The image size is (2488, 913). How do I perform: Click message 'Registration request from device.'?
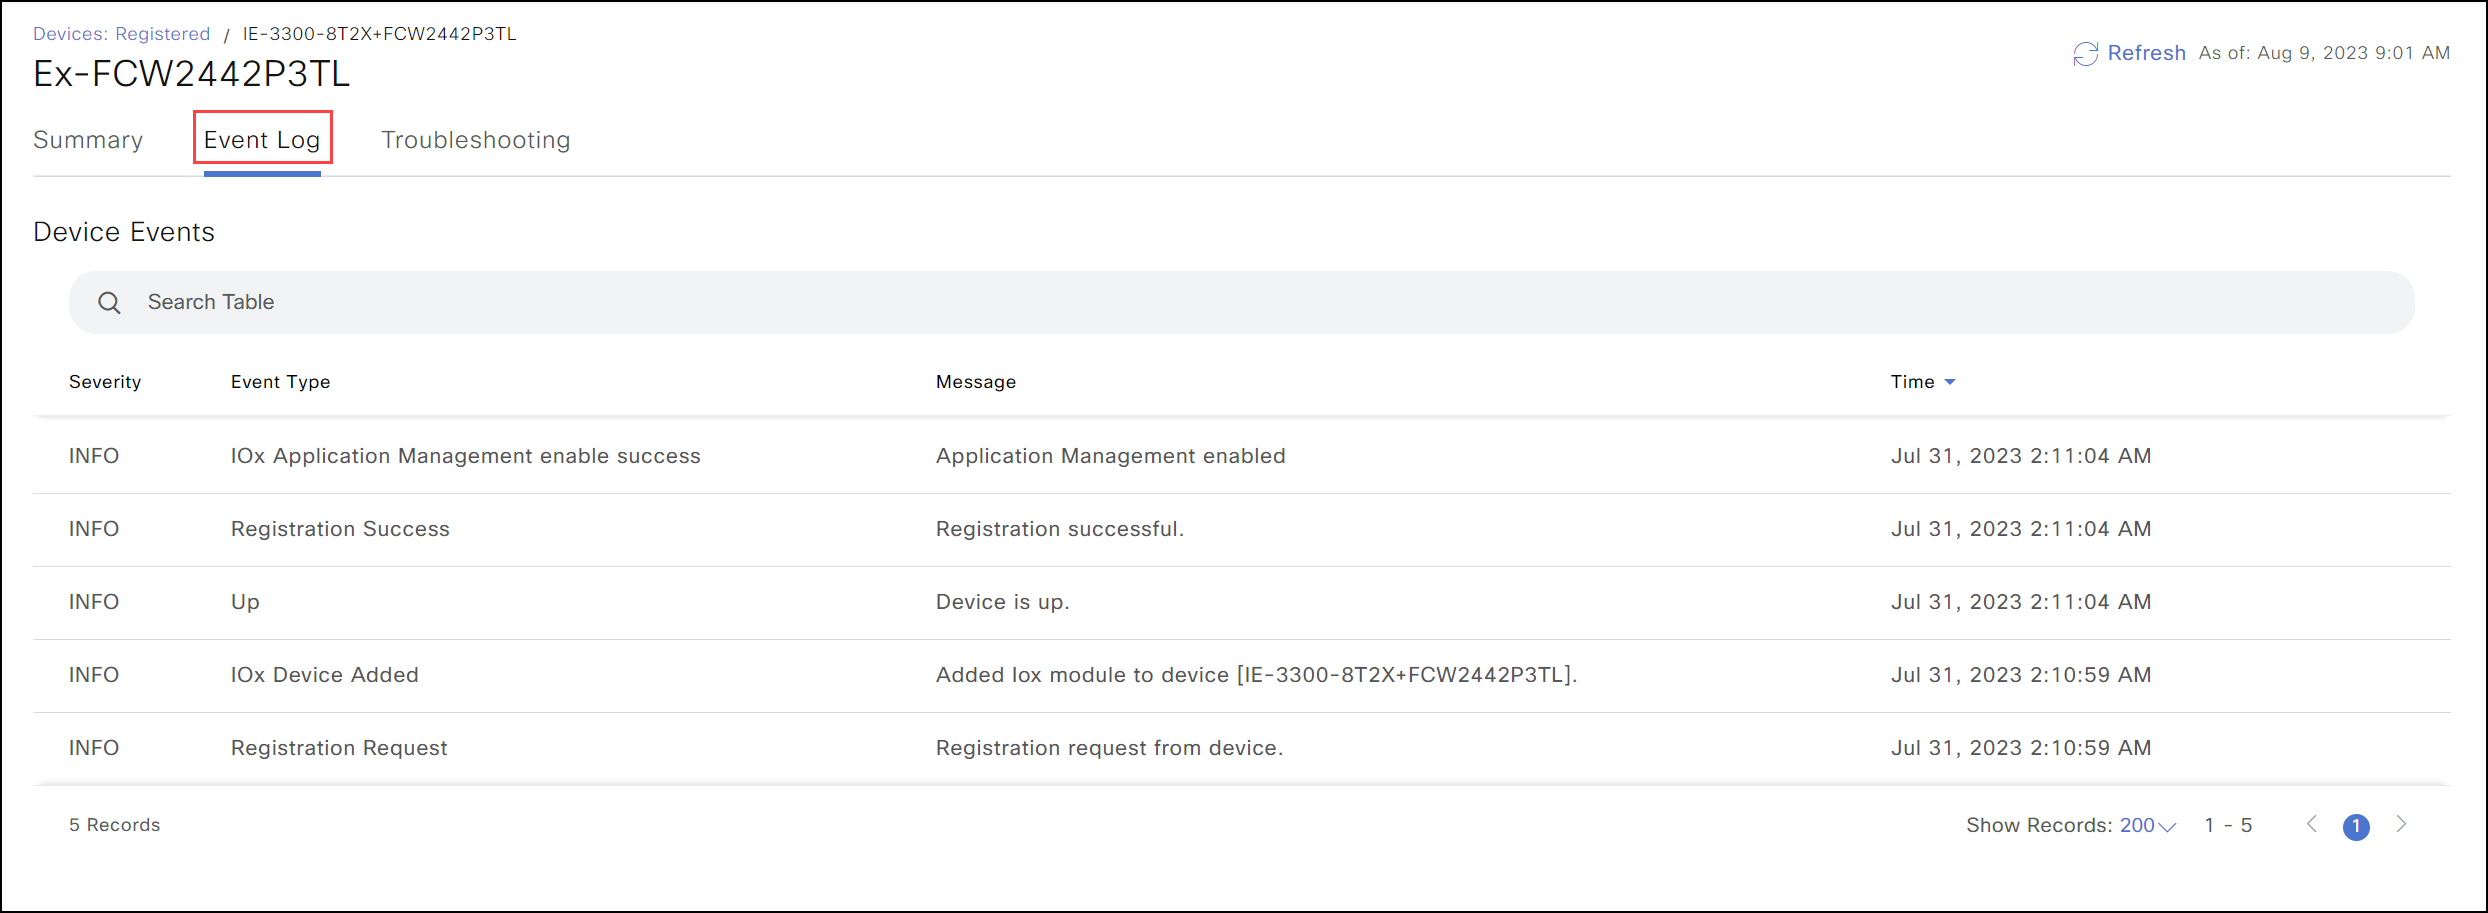tap(1110, 748)
